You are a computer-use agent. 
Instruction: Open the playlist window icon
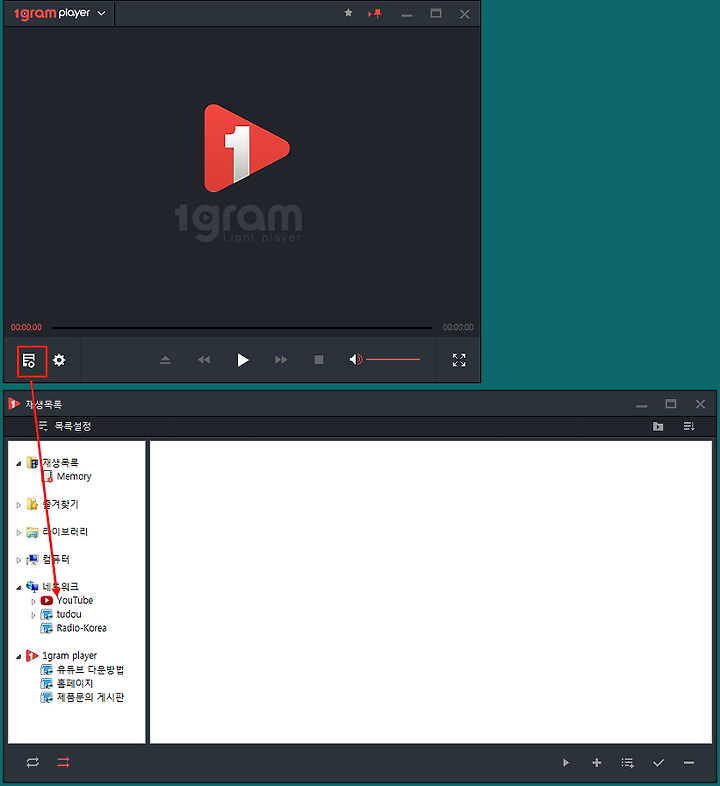(x=29, y=360)
